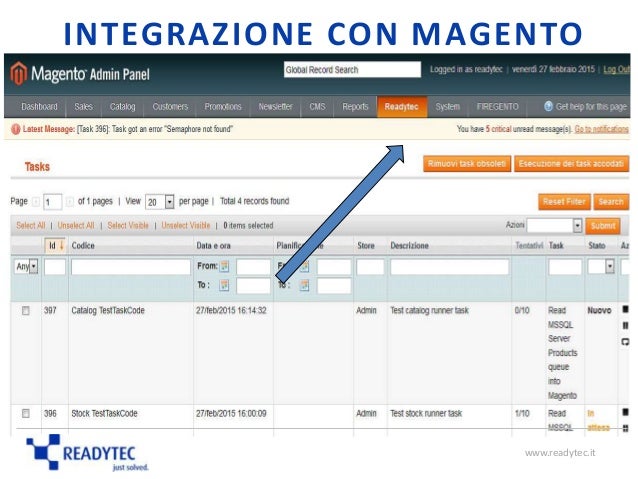Screen dimensions: 638x479
Task: Click the Store filter input field
Action: (370, 267)
